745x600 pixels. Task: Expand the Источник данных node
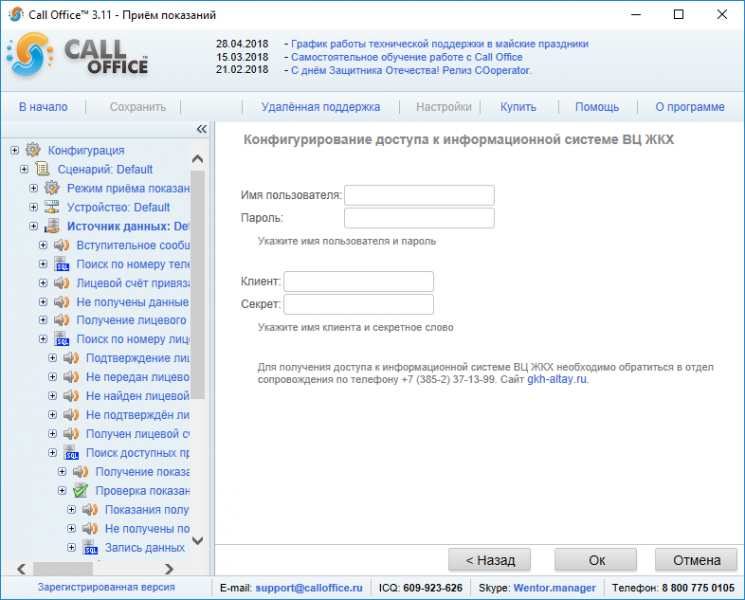(34, 226)
